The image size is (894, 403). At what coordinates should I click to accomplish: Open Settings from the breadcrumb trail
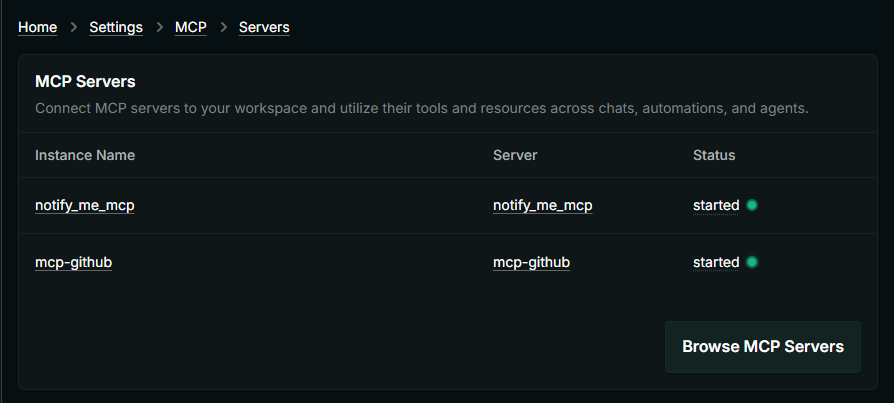pyautogui.click(x=116, y=27)
